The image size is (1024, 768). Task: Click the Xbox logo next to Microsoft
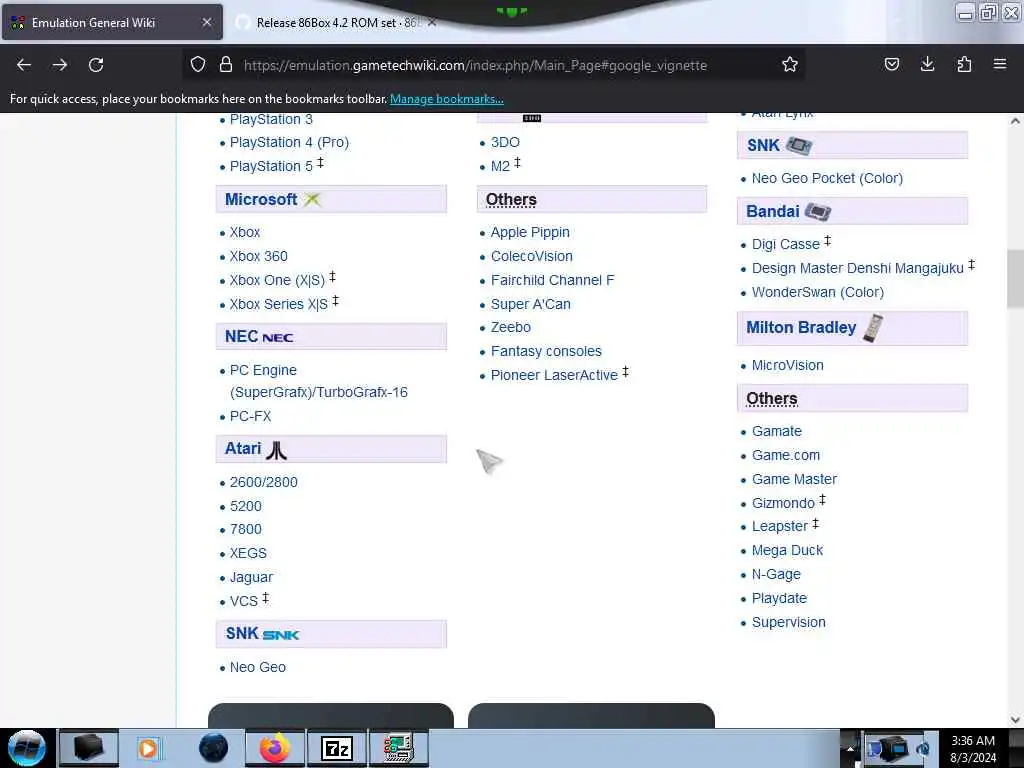312,199
